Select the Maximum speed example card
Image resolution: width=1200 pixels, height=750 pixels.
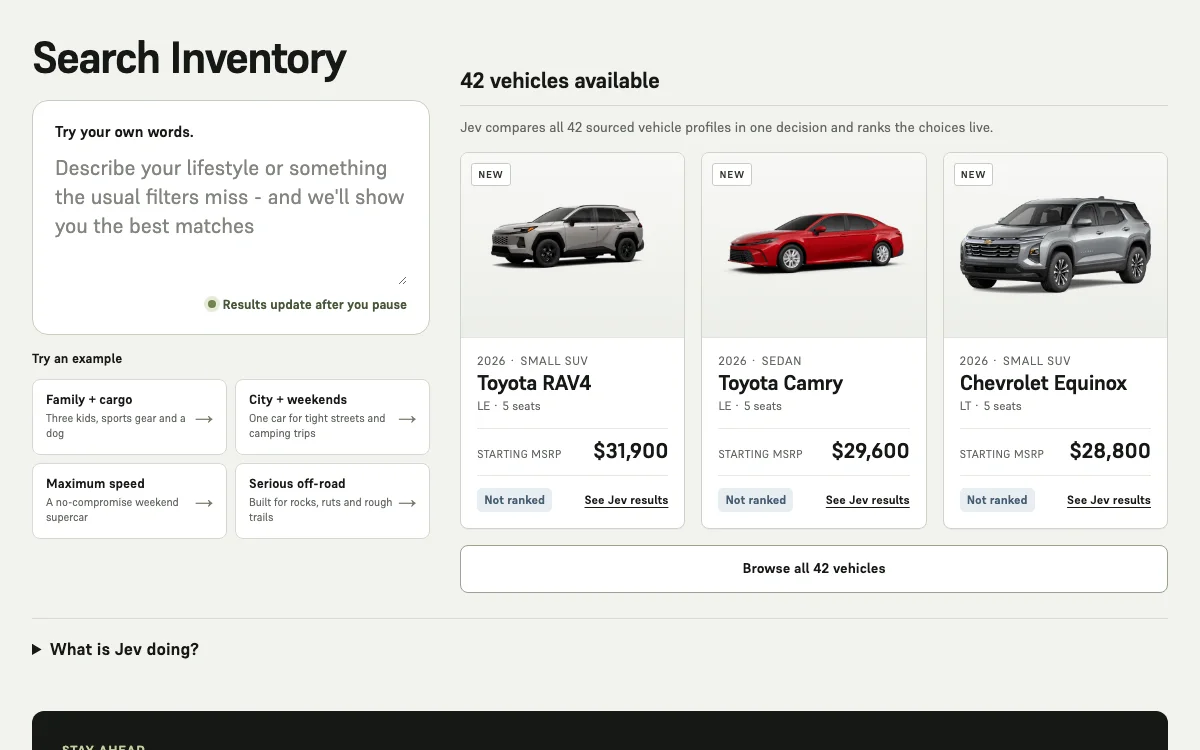(130, 501)
